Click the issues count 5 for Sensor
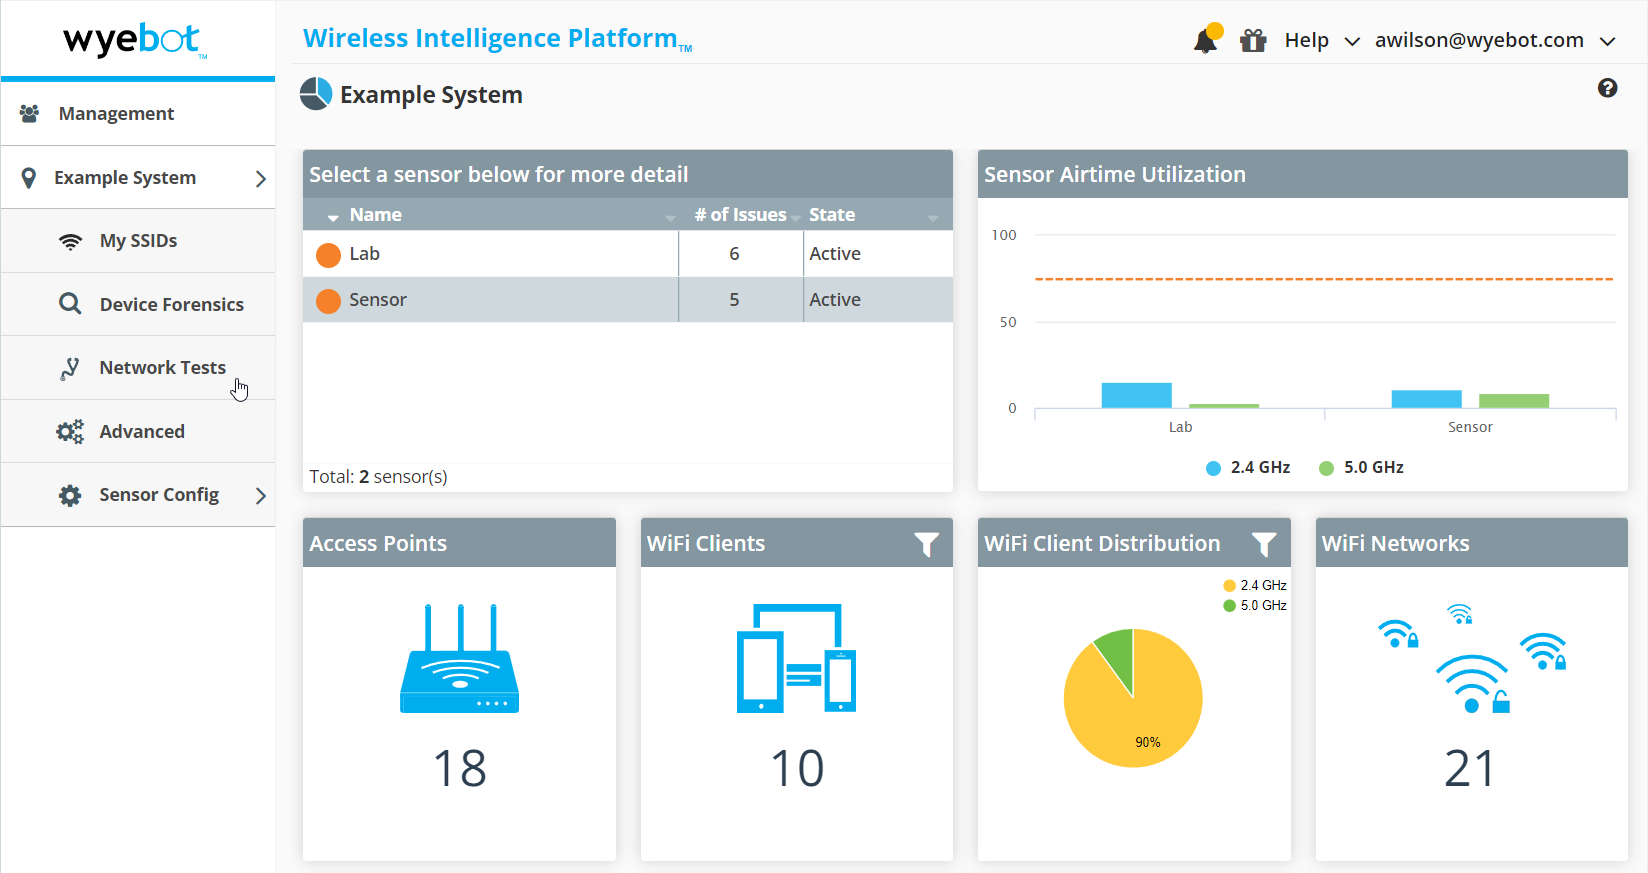Viewport: 1648px width, 873px height. [734, 300]
